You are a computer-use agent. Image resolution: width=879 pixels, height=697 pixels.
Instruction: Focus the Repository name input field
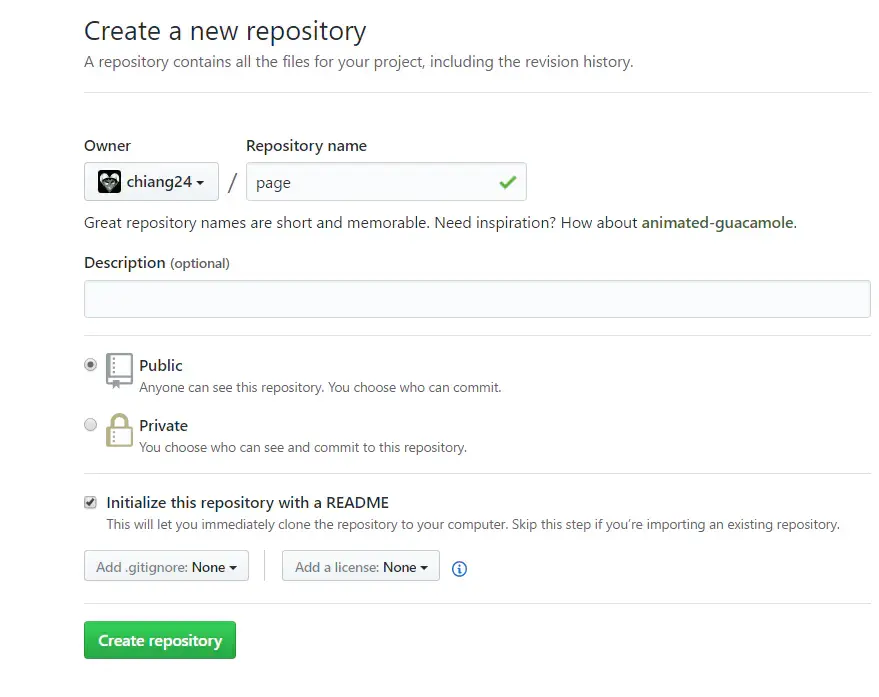(x=370, y=182)
